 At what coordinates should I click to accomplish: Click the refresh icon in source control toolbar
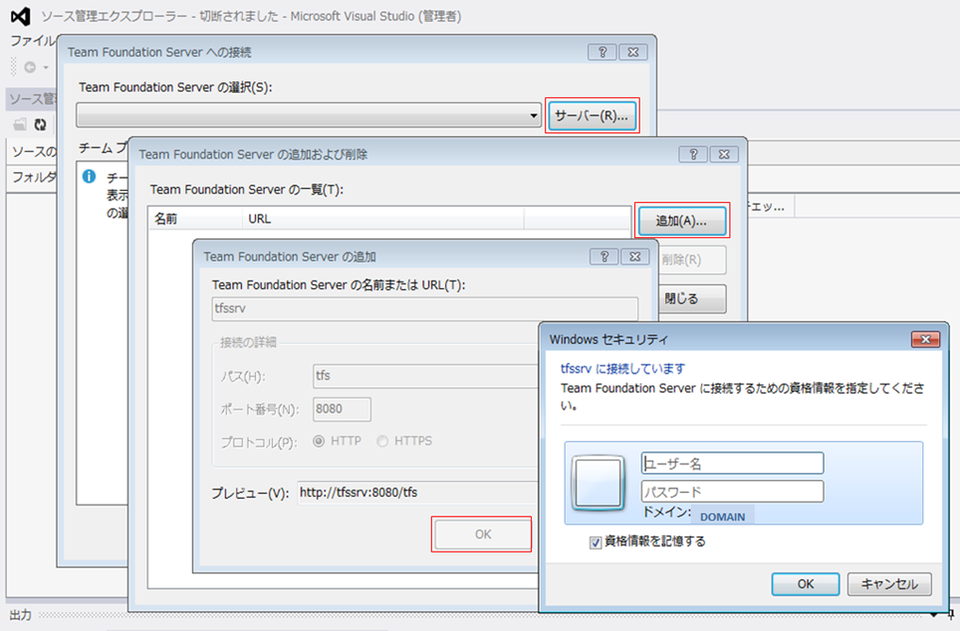37,124
